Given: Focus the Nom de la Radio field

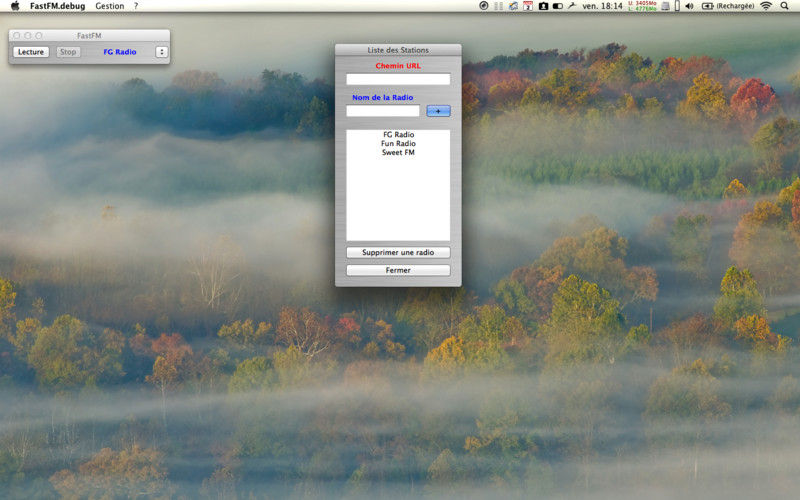Looking at the screenshot, I should click(x=383, y=111).
